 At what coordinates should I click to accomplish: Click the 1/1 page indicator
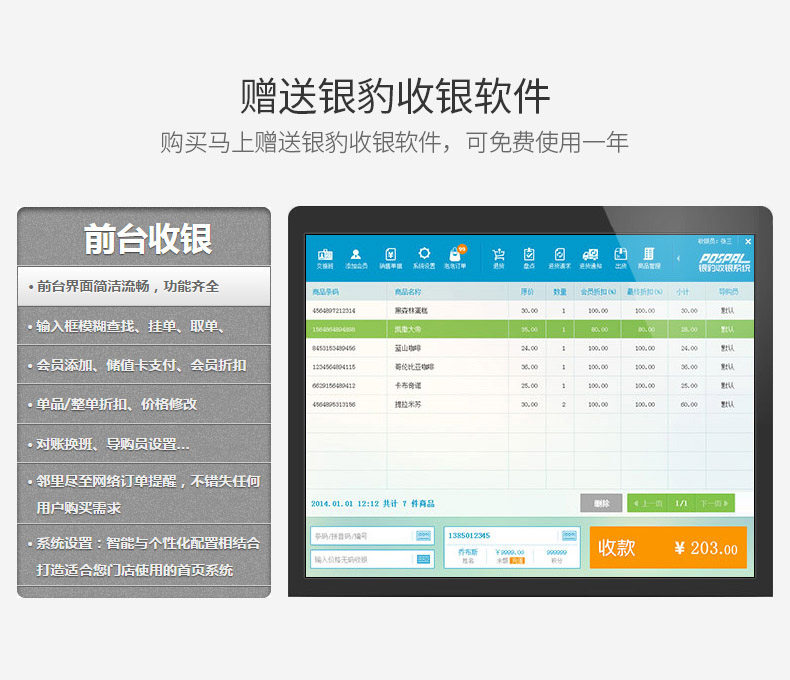681,503
